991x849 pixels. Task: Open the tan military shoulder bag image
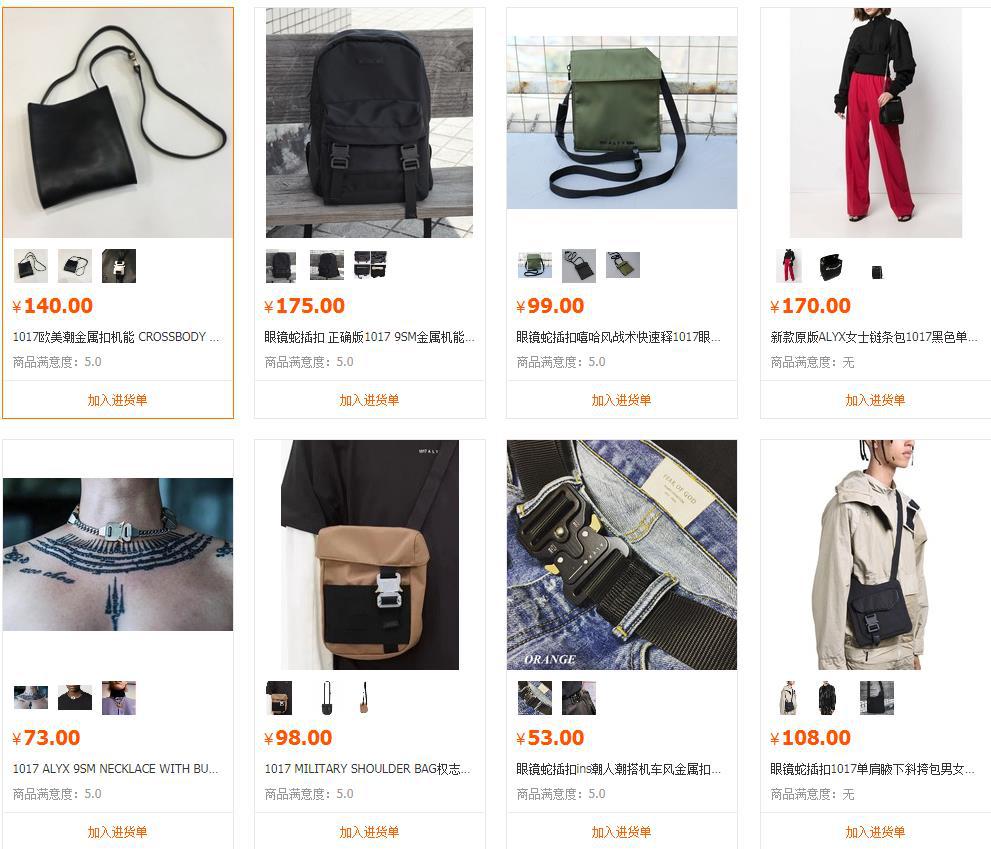click(x=370, y=555)
